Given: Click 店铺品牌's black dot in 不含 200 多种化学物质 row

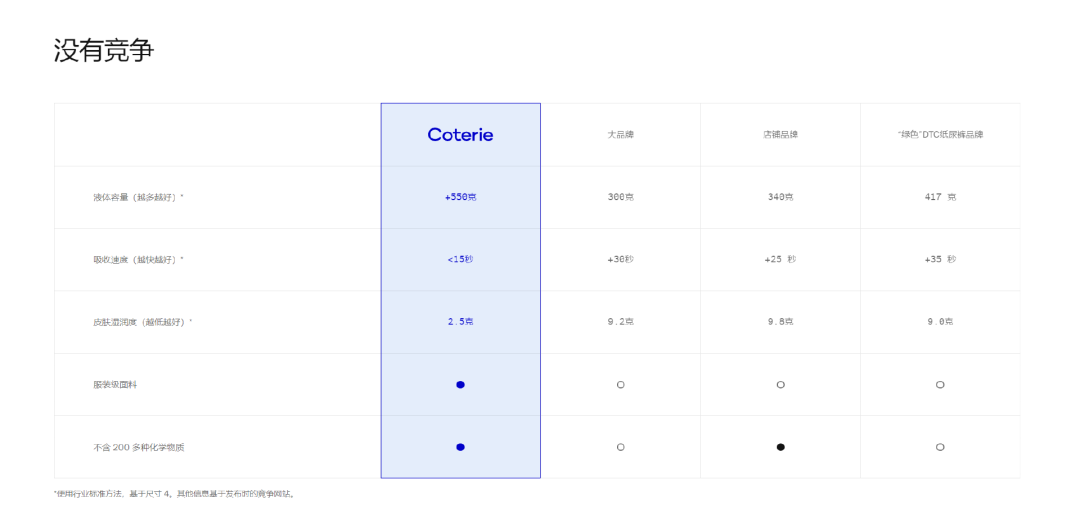Looking at the screenshot, I should [x=780, y=447].
